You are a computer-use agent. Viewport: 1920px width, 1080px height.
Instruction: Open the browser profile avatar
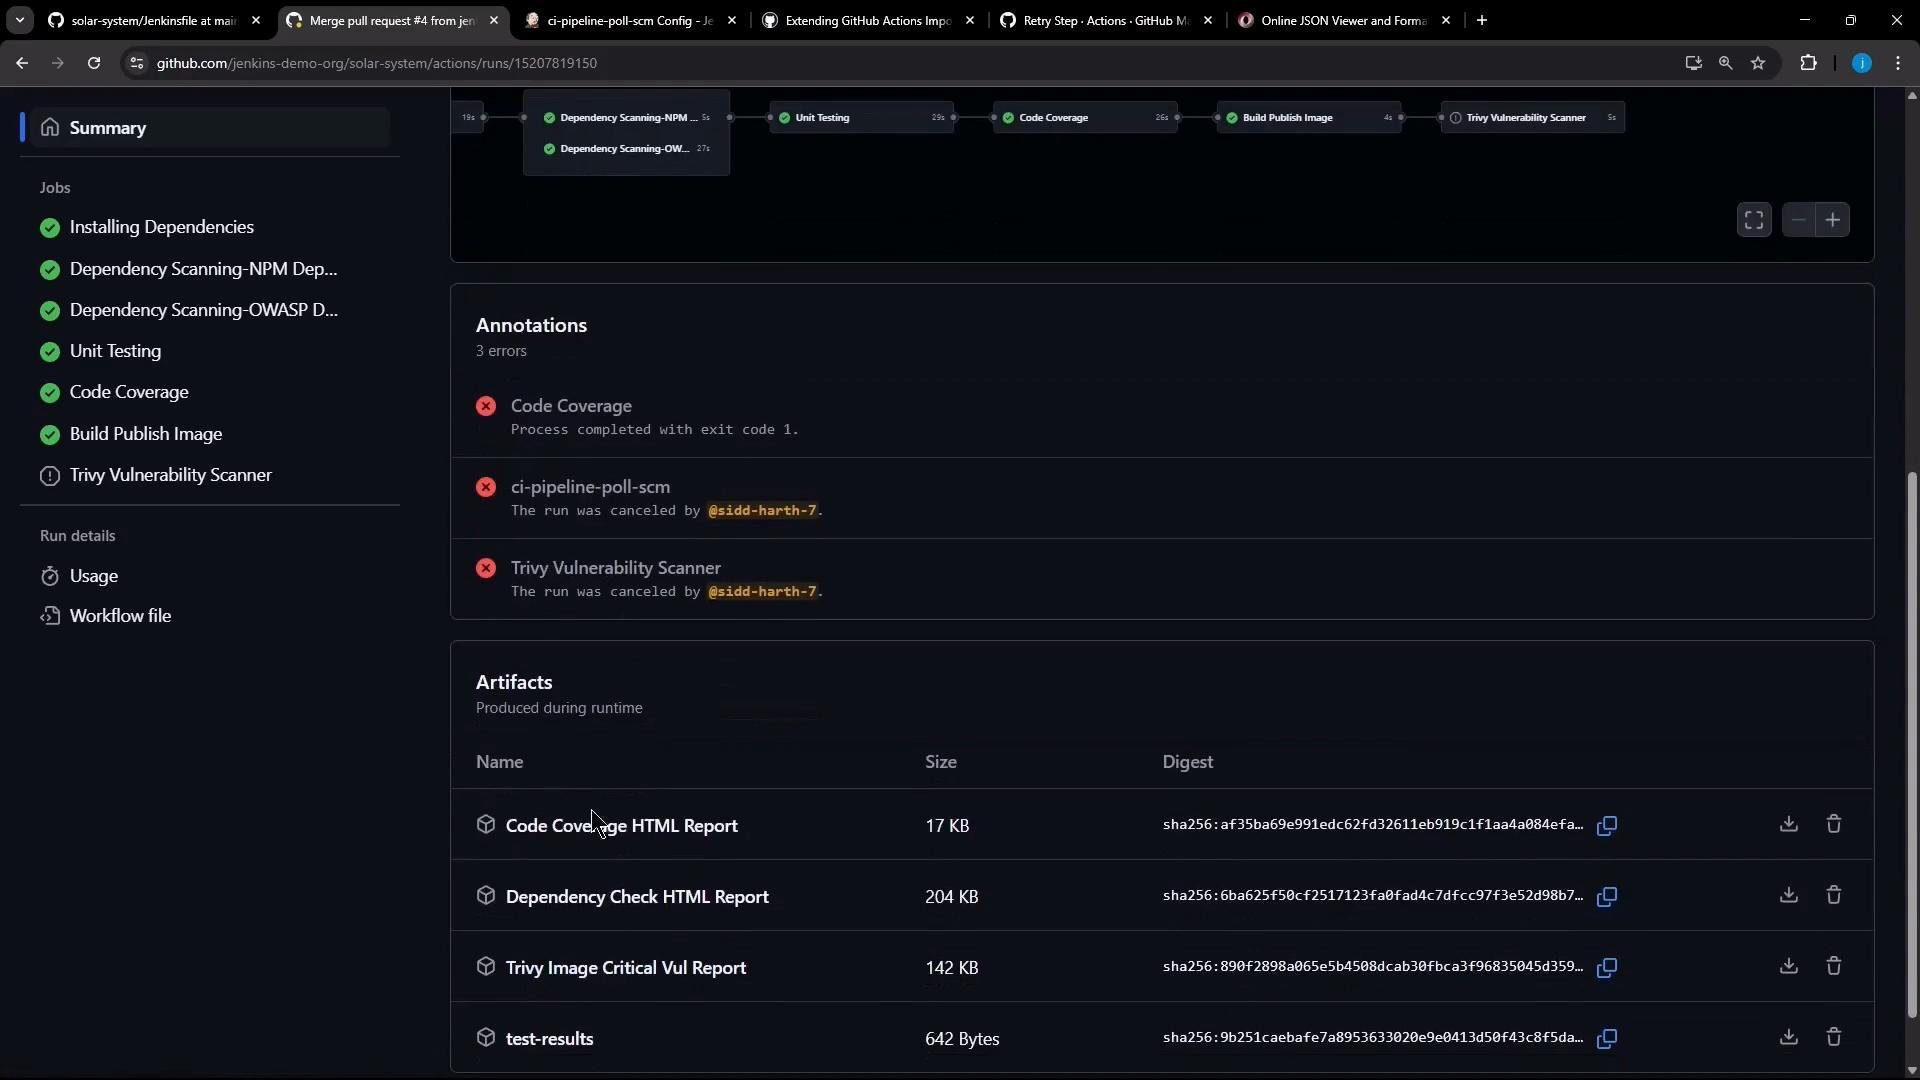1862,63
